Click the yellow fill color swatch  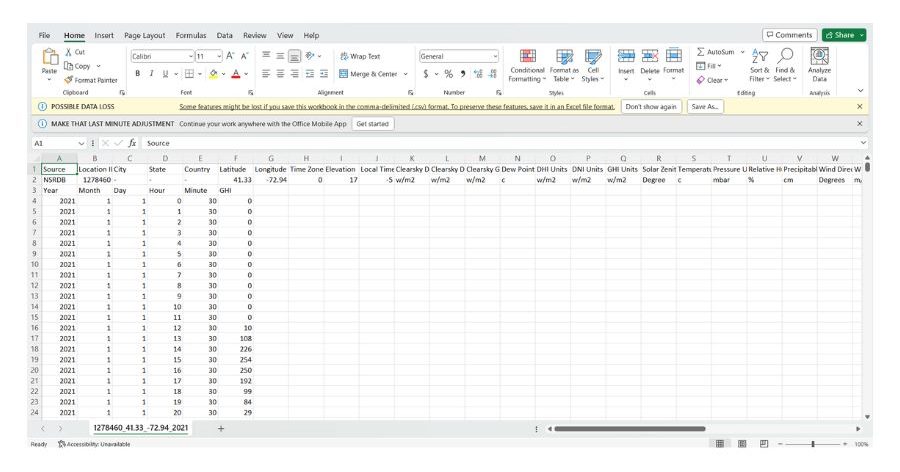pyautogui.click(x=214, y=73)
